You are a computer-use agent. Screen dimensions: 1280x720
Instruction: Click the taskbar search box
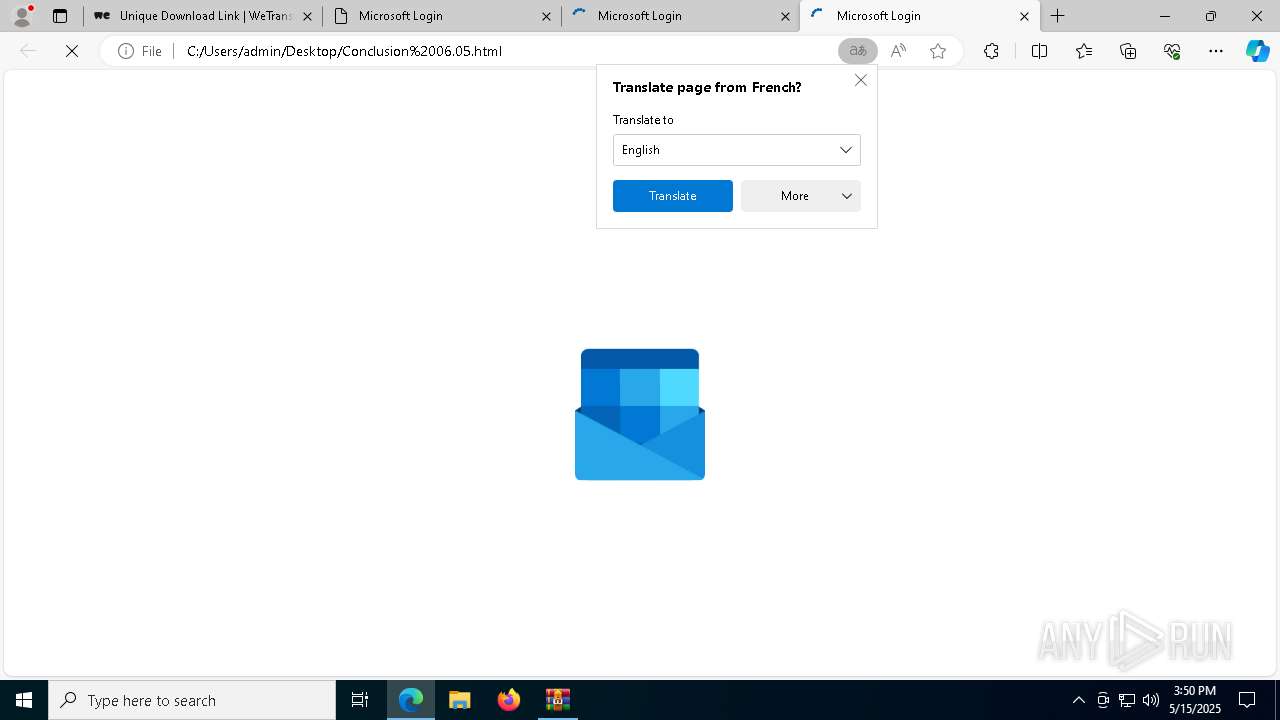[192, 700]
